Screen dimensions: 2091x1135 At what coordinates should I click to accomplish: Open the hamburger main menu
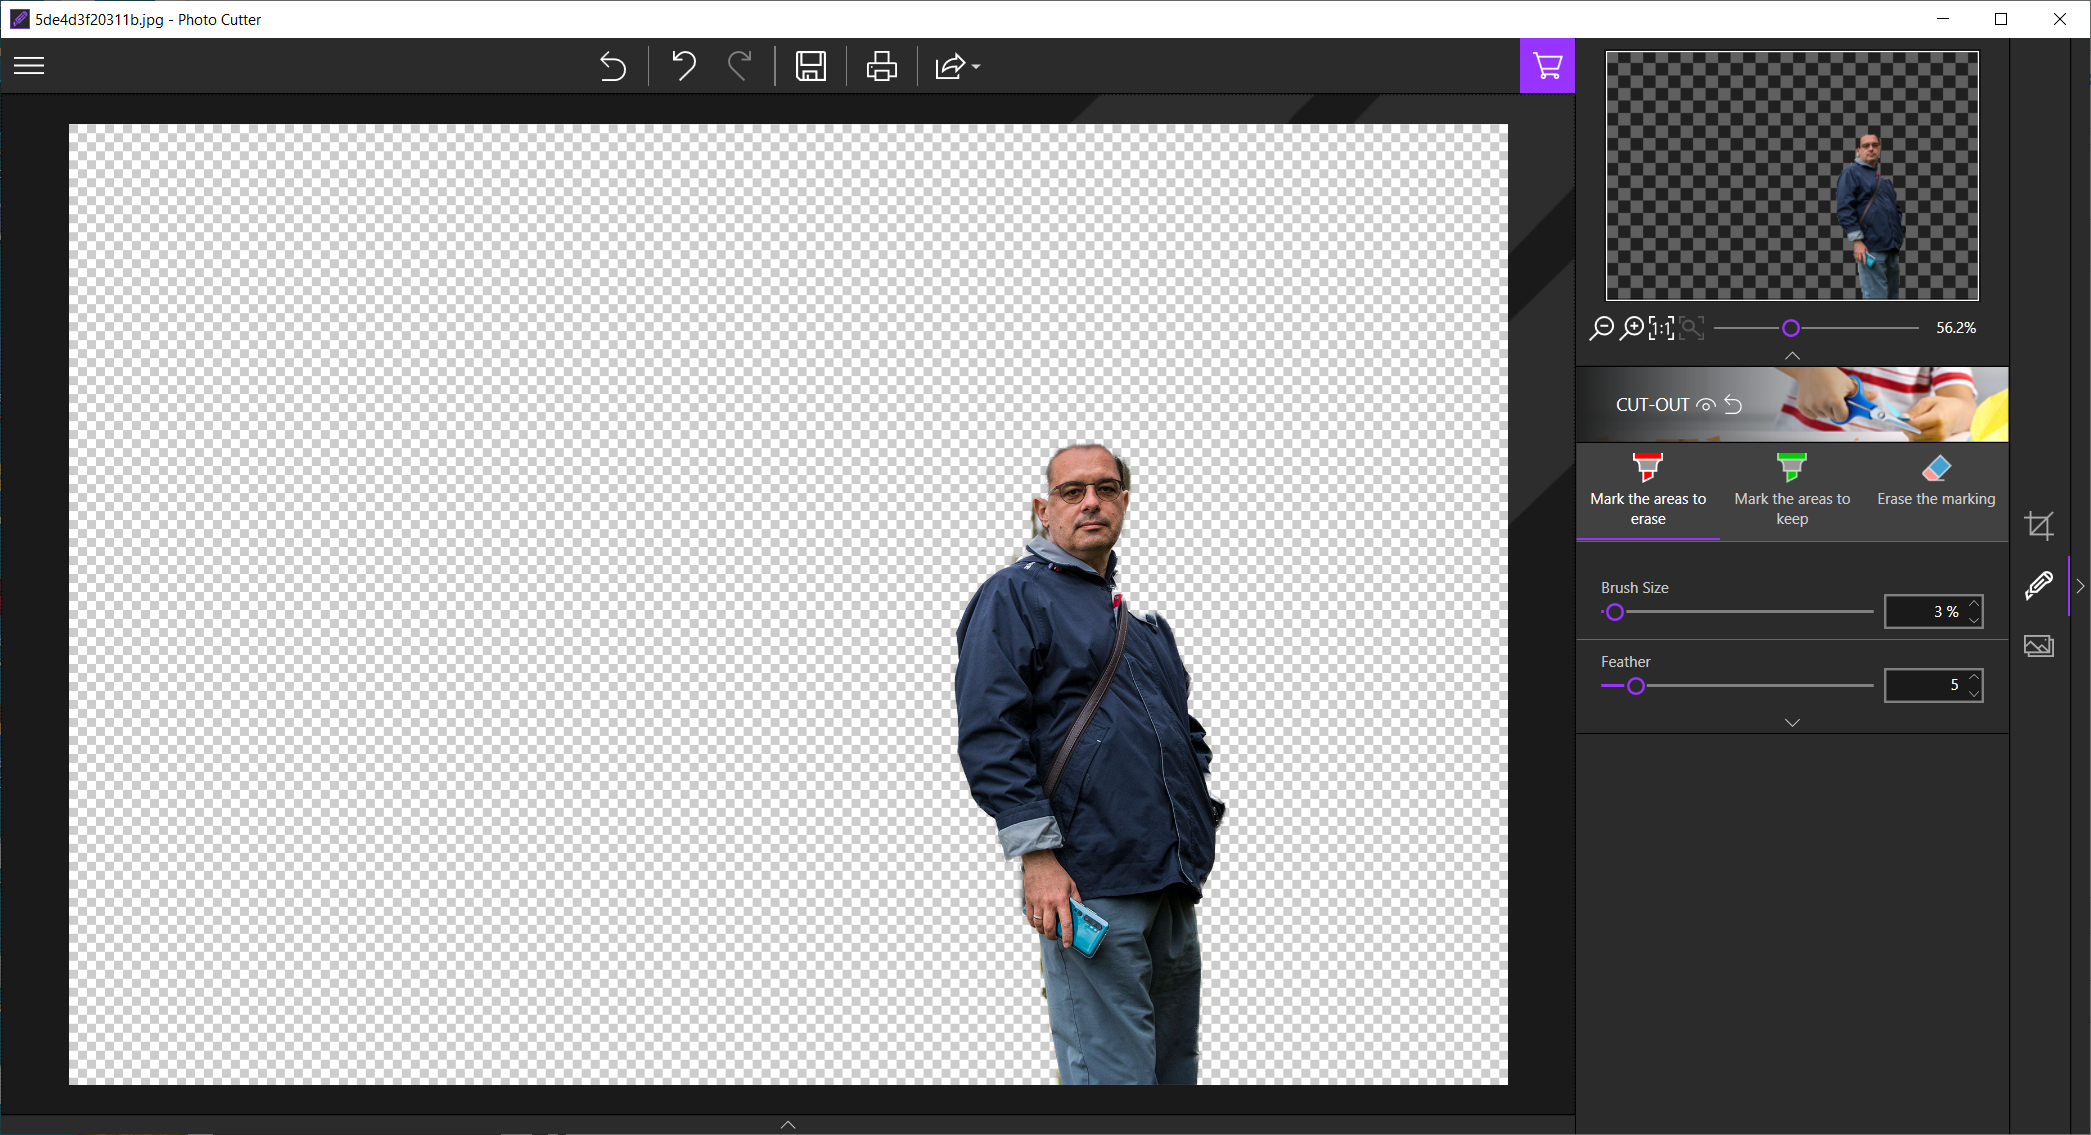(29, 66)
